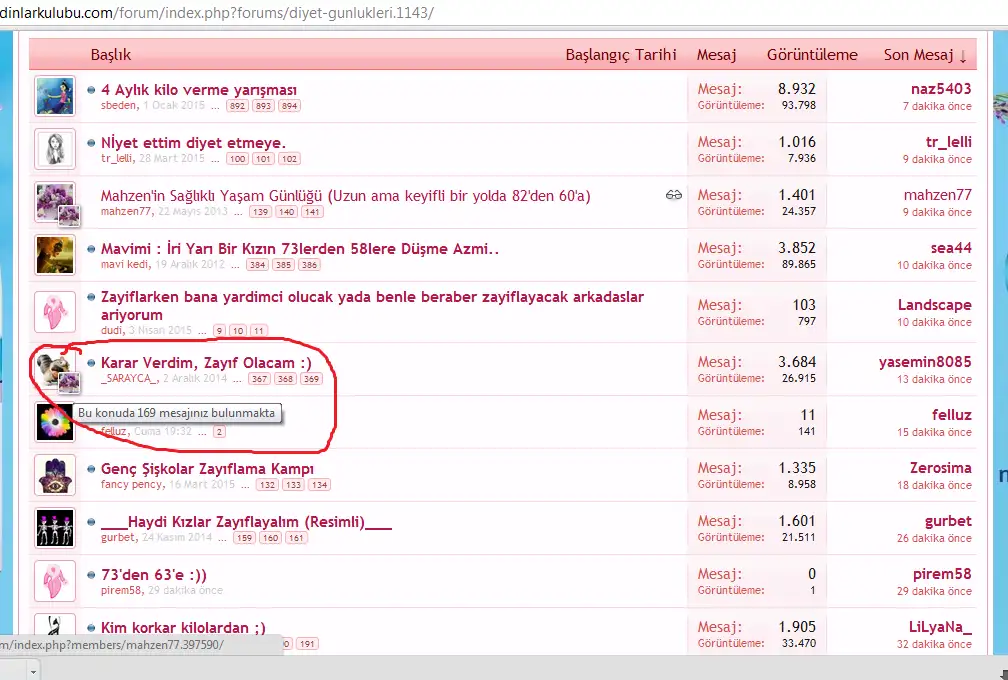Screen dimensions: 1008x680
Task: Click the Mesaj column header
Action: 716,55
